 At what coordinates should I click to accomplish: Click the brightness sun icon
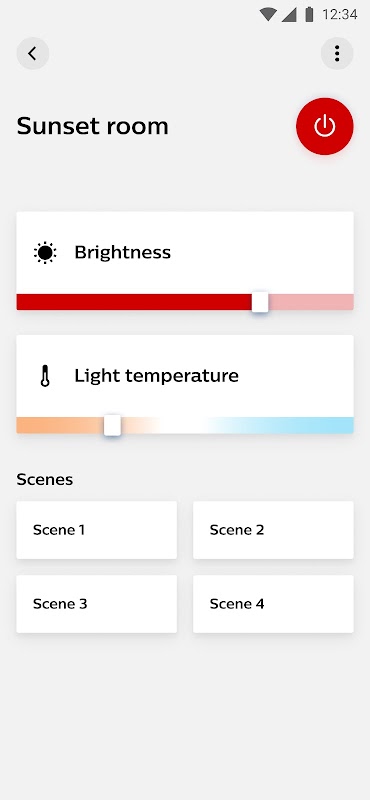45,253
